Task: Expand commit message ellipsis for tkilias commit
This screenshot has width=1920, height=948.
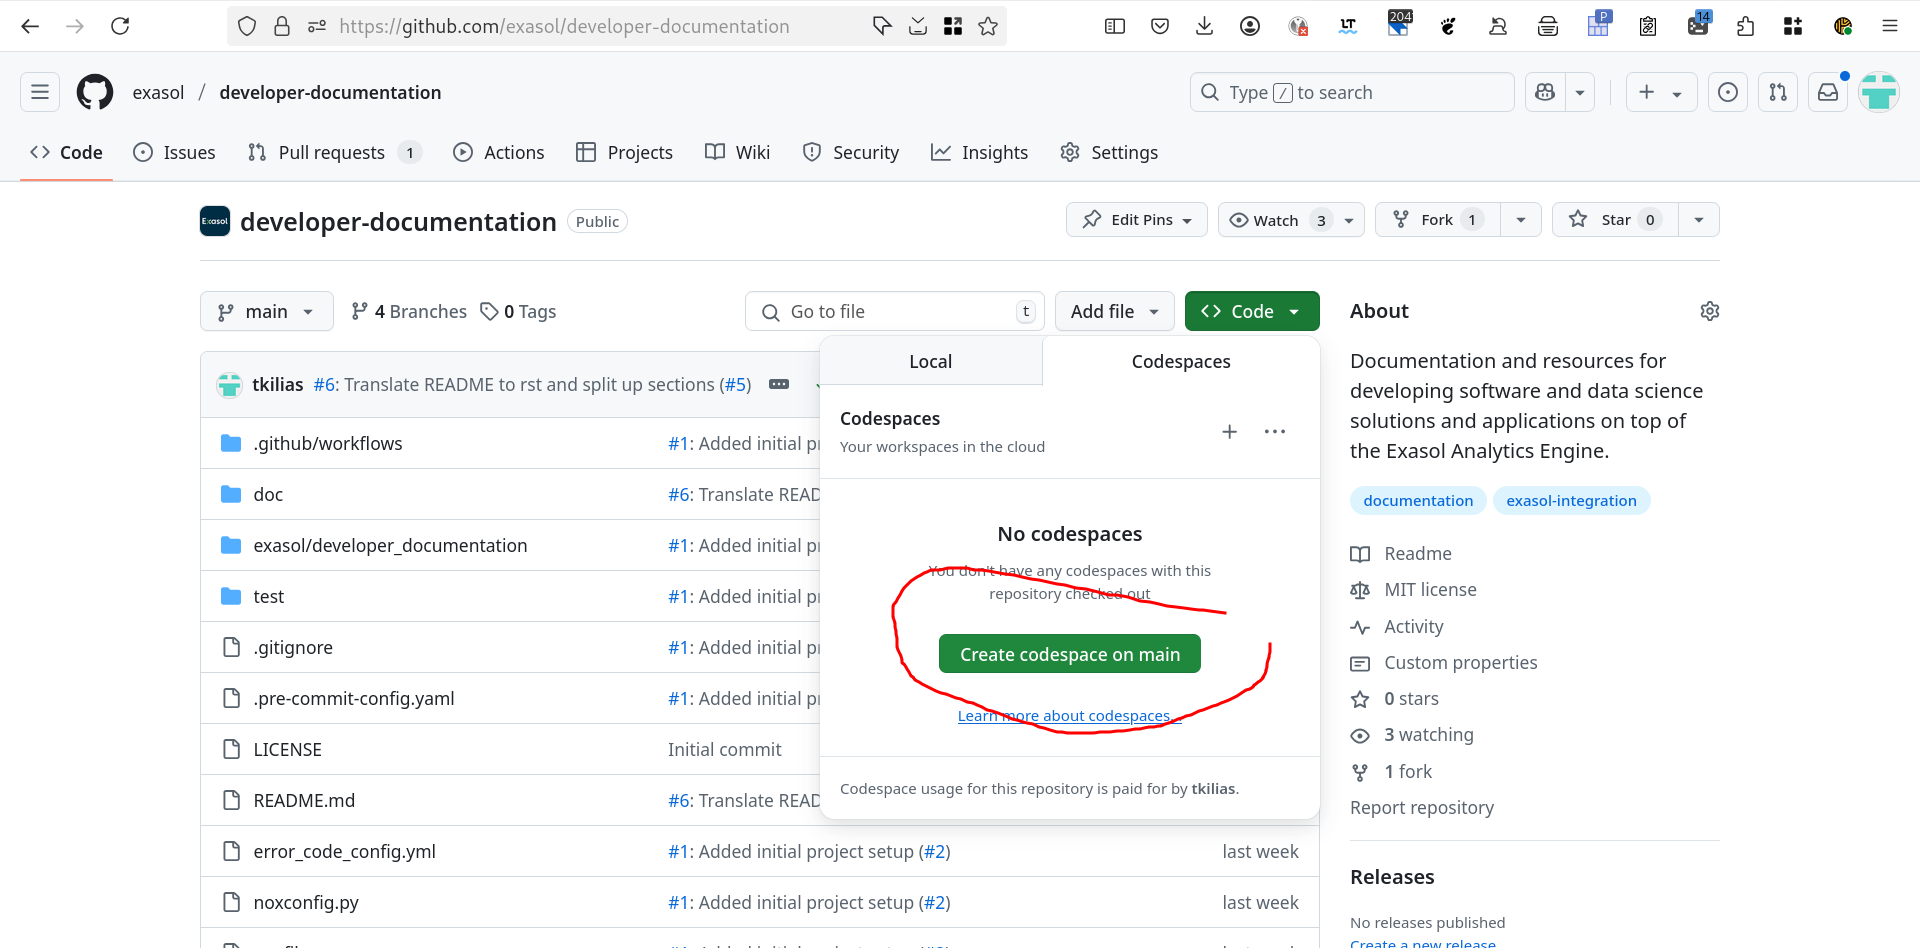Action: pos(779,384)
